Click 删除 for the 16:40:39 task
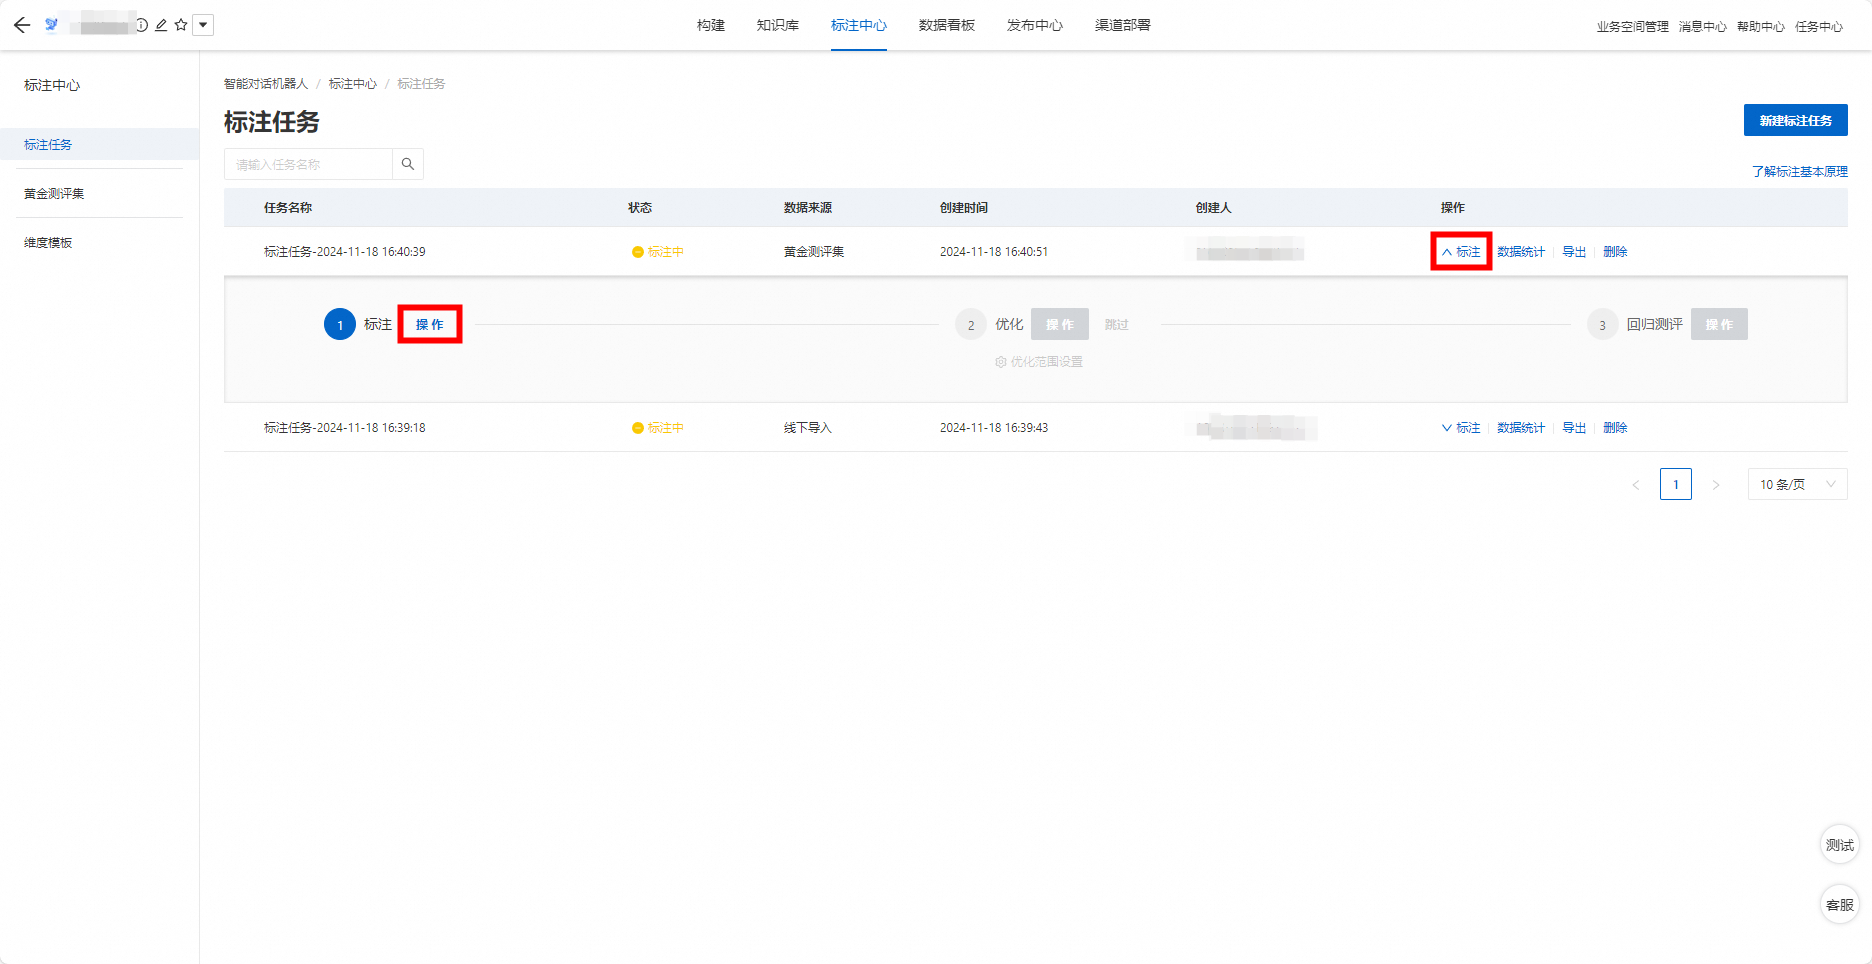This screenshot has height=964, width=1872. (x=1615, y=252)
